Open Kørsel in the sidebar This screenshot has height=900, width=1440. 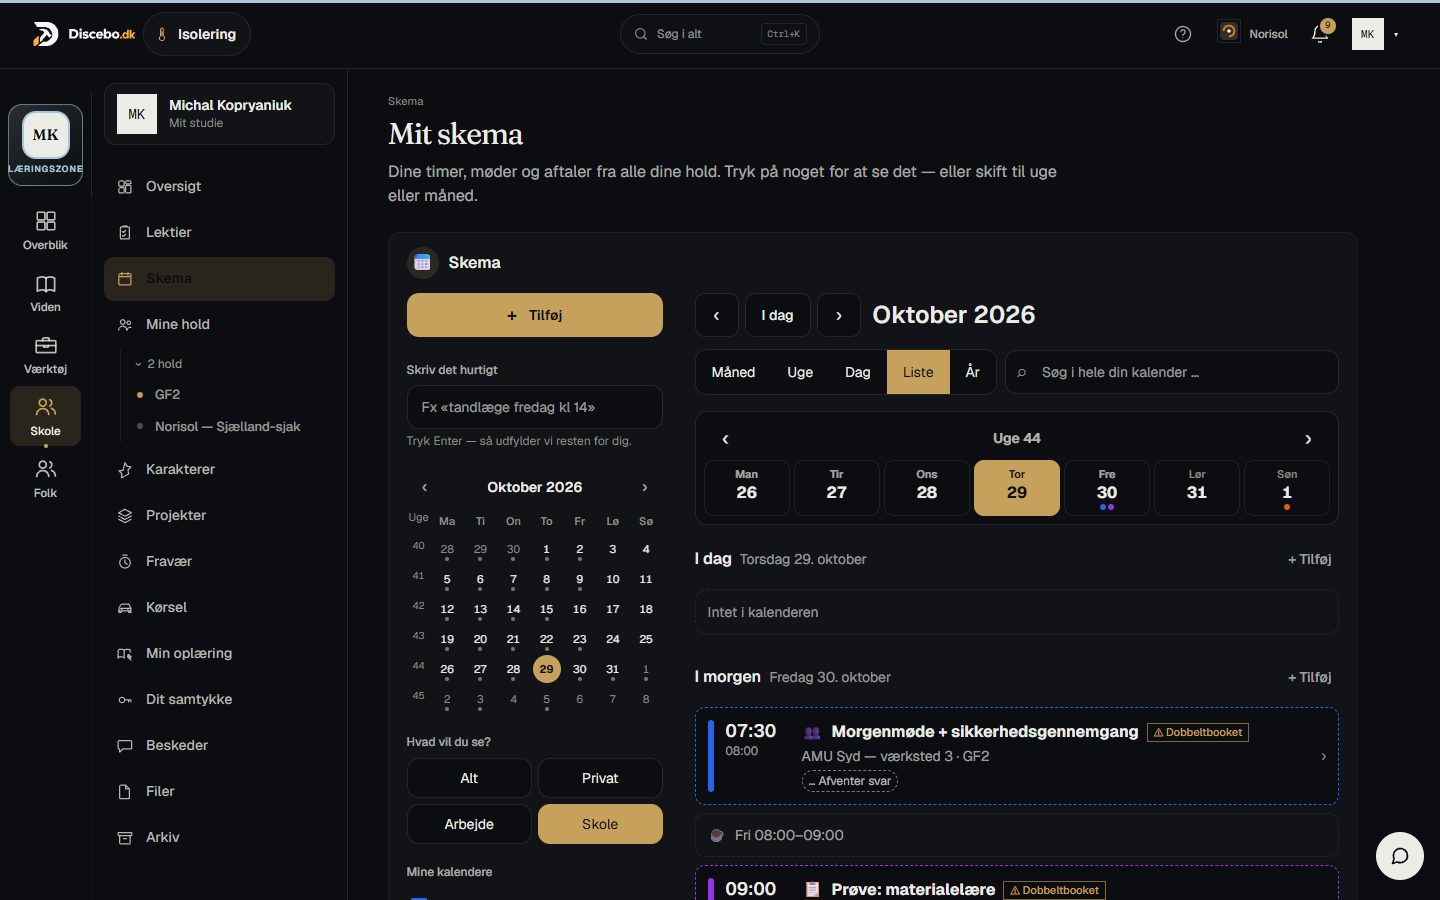coord(219,607)
